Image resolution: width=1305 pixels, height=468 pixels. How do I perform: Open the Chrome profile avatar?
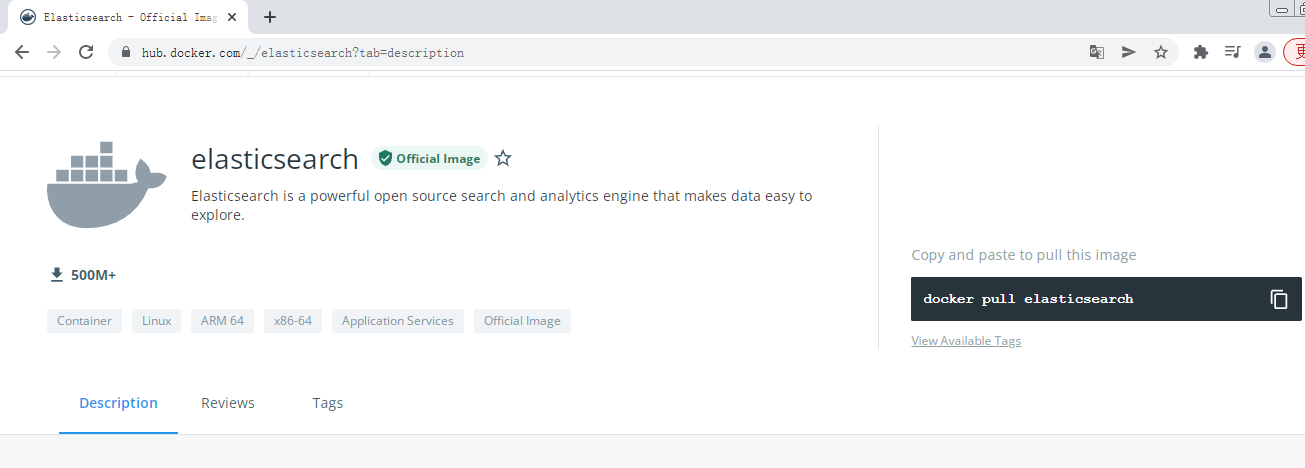1264,52
